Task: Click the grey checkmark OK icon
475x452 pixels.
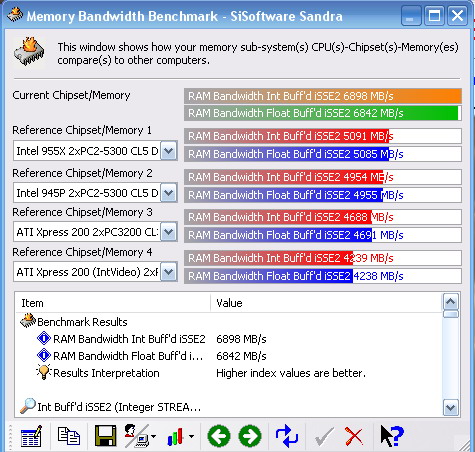Action: (324, 436)
